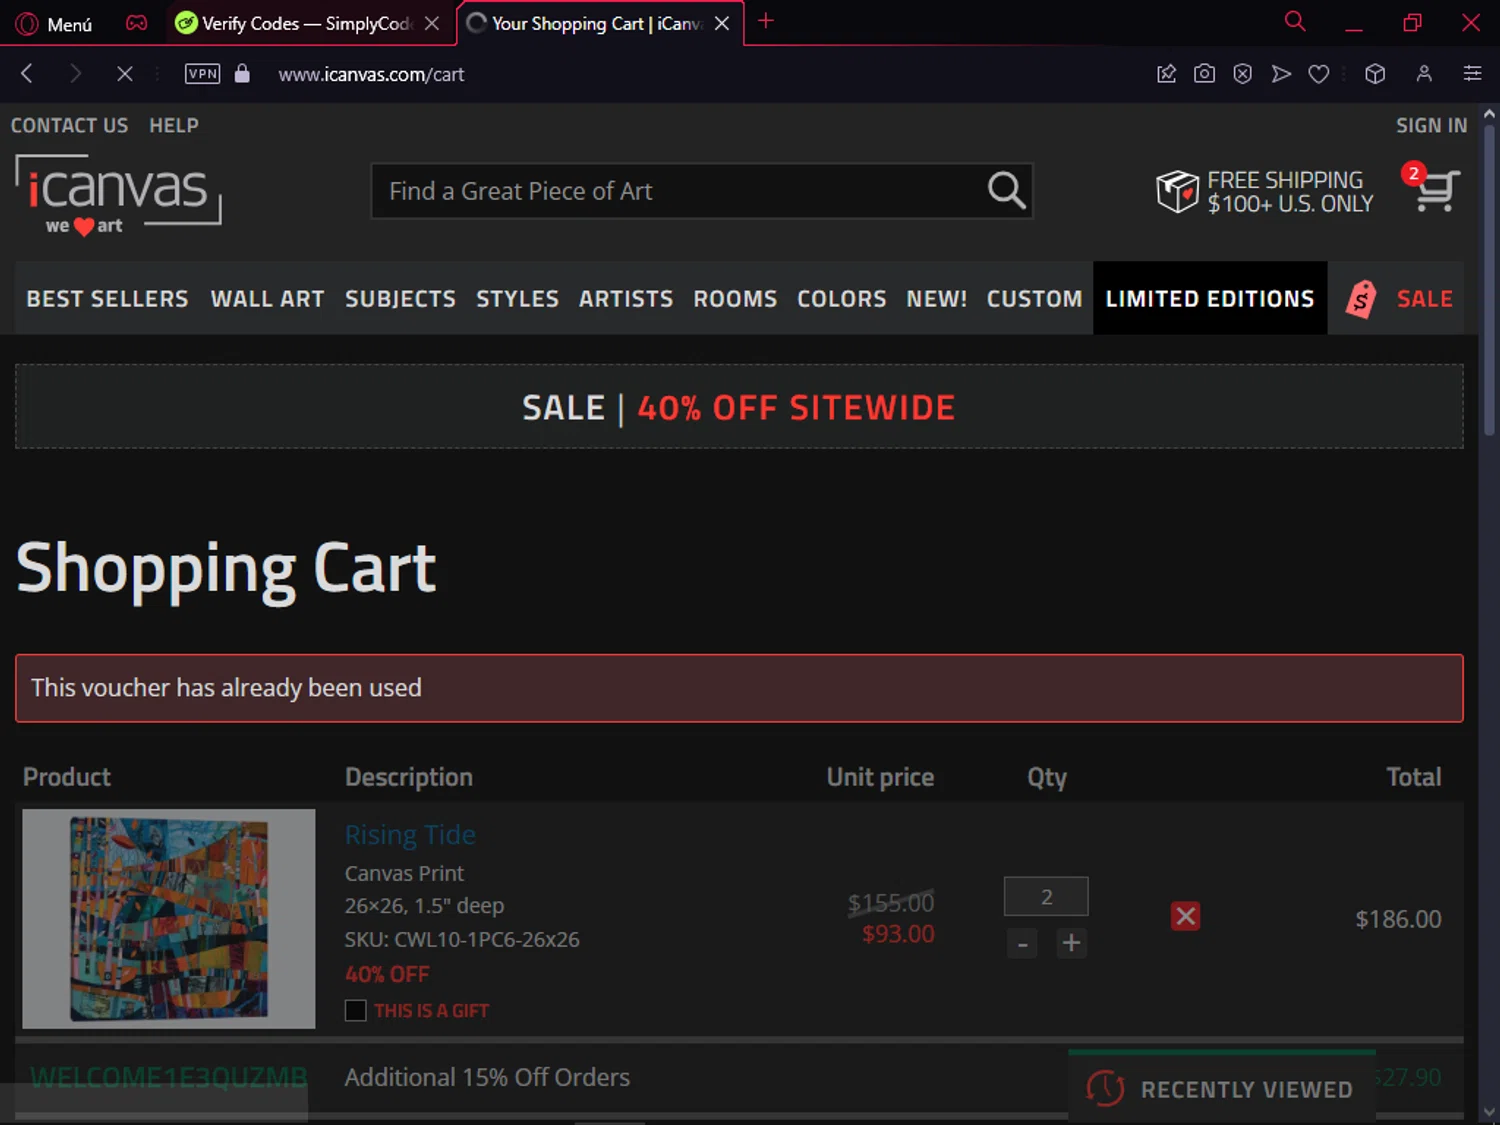Open the share page icon
Viewport: 1500px width, 1125px height.
[x=1166, y=73]
